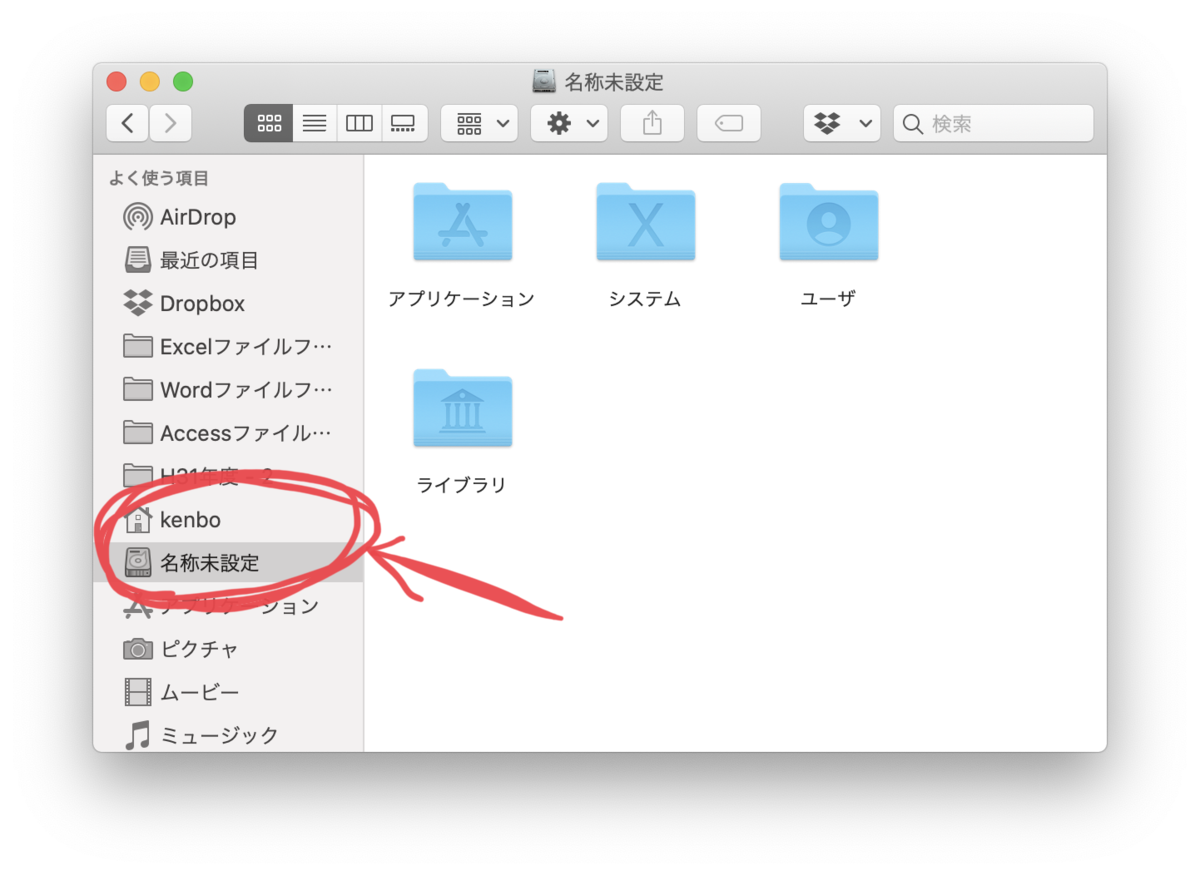Screen dimensions: 1200x875
Task: Switch to gallery view
Action: tap(403, 123)
